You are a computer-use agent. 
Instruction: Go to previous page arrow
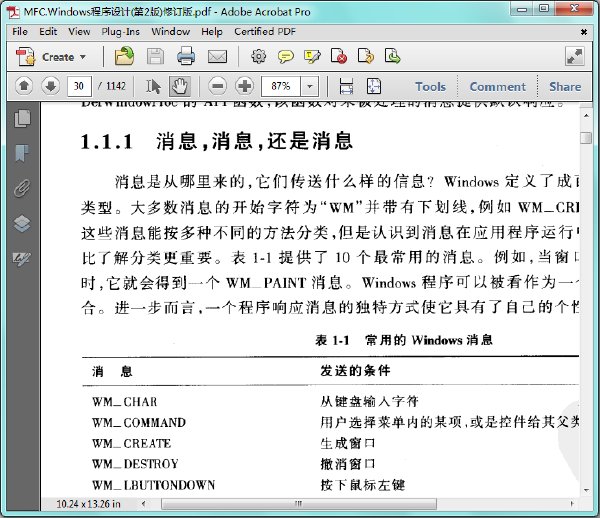[x=24, y=86]
